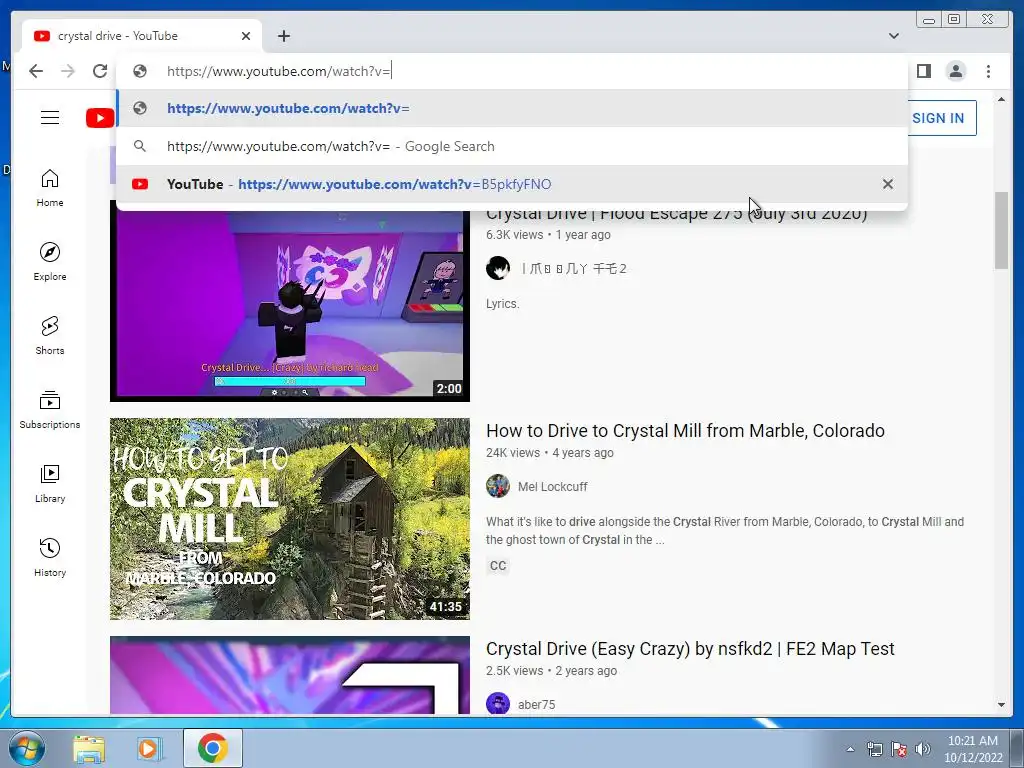Click the Chrome taskbar icon
Screen dimensions: 1024x768
click(212, 748)
